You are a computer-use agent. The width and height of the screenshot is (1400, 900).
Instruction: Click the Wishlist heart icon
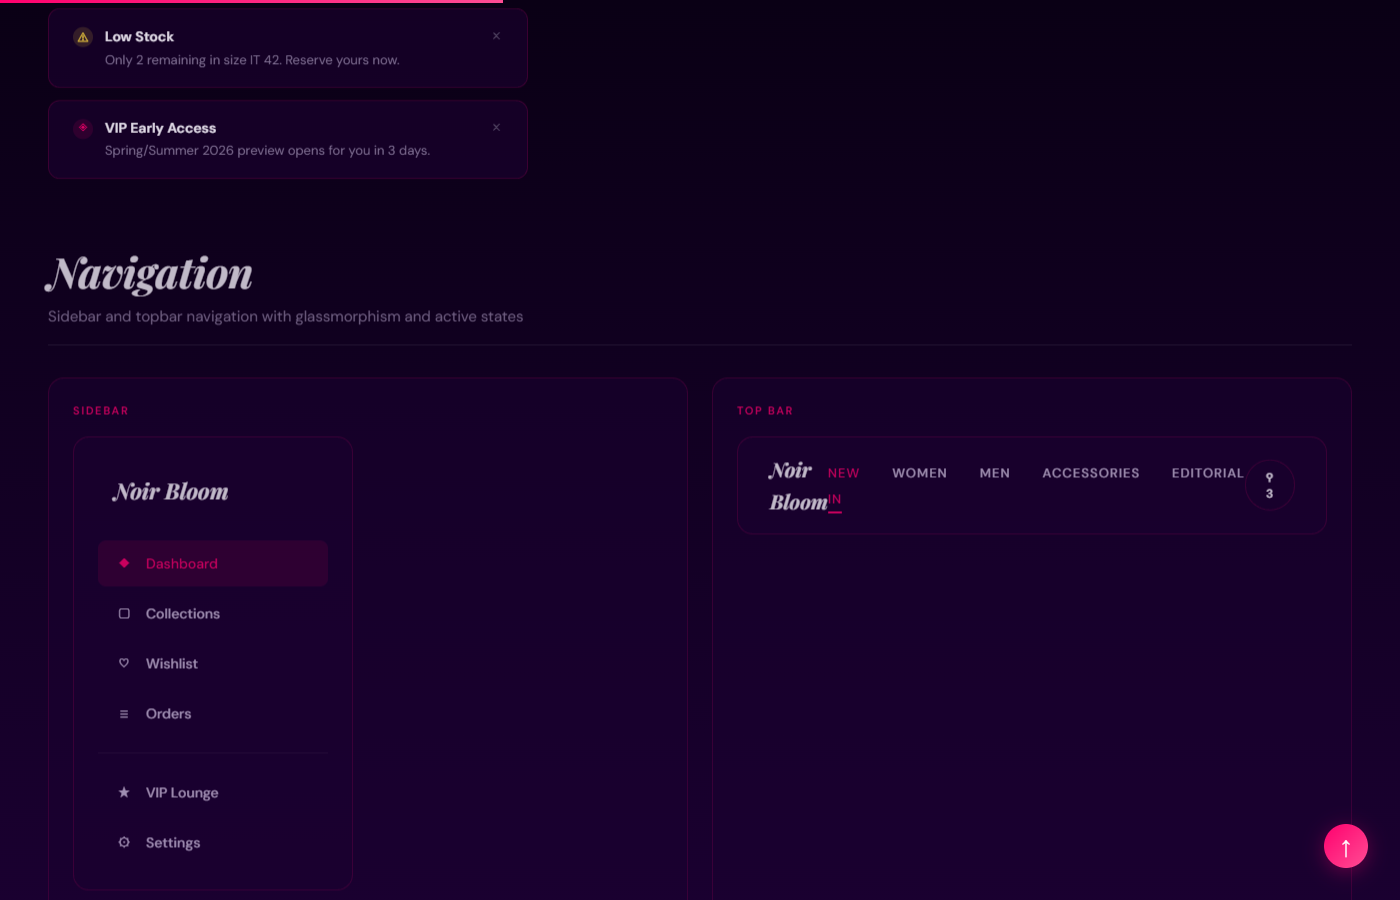coord(124,663)
